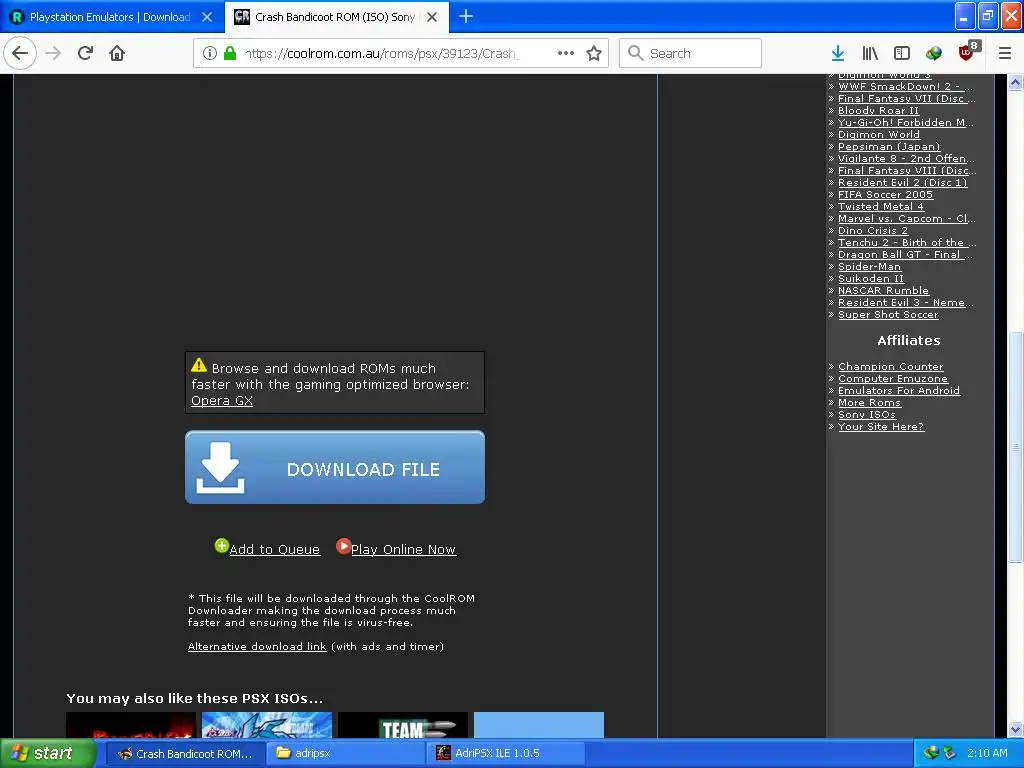Click the forward navigation arrow
The height and width of the screenshot is (768, 1024).
click(54, 53)
